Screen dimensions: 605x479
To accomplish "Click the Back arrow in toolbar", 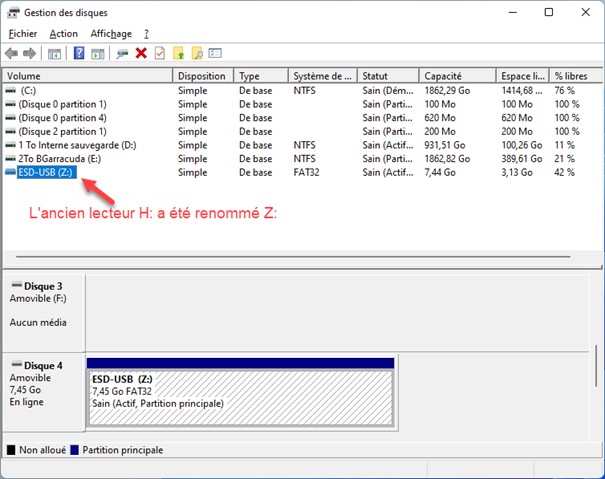I will 11,53.
